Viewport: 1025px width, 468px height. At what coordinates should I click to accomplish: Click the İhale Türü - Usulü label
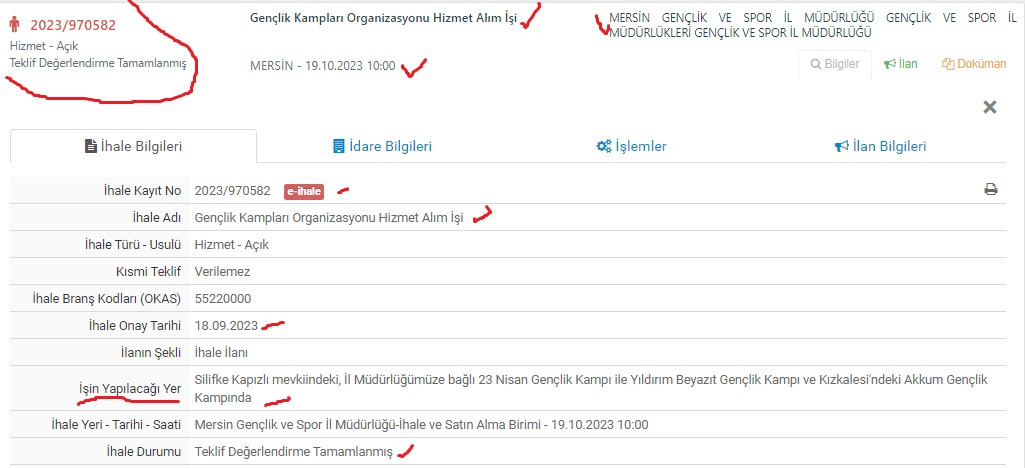[133, 245]
